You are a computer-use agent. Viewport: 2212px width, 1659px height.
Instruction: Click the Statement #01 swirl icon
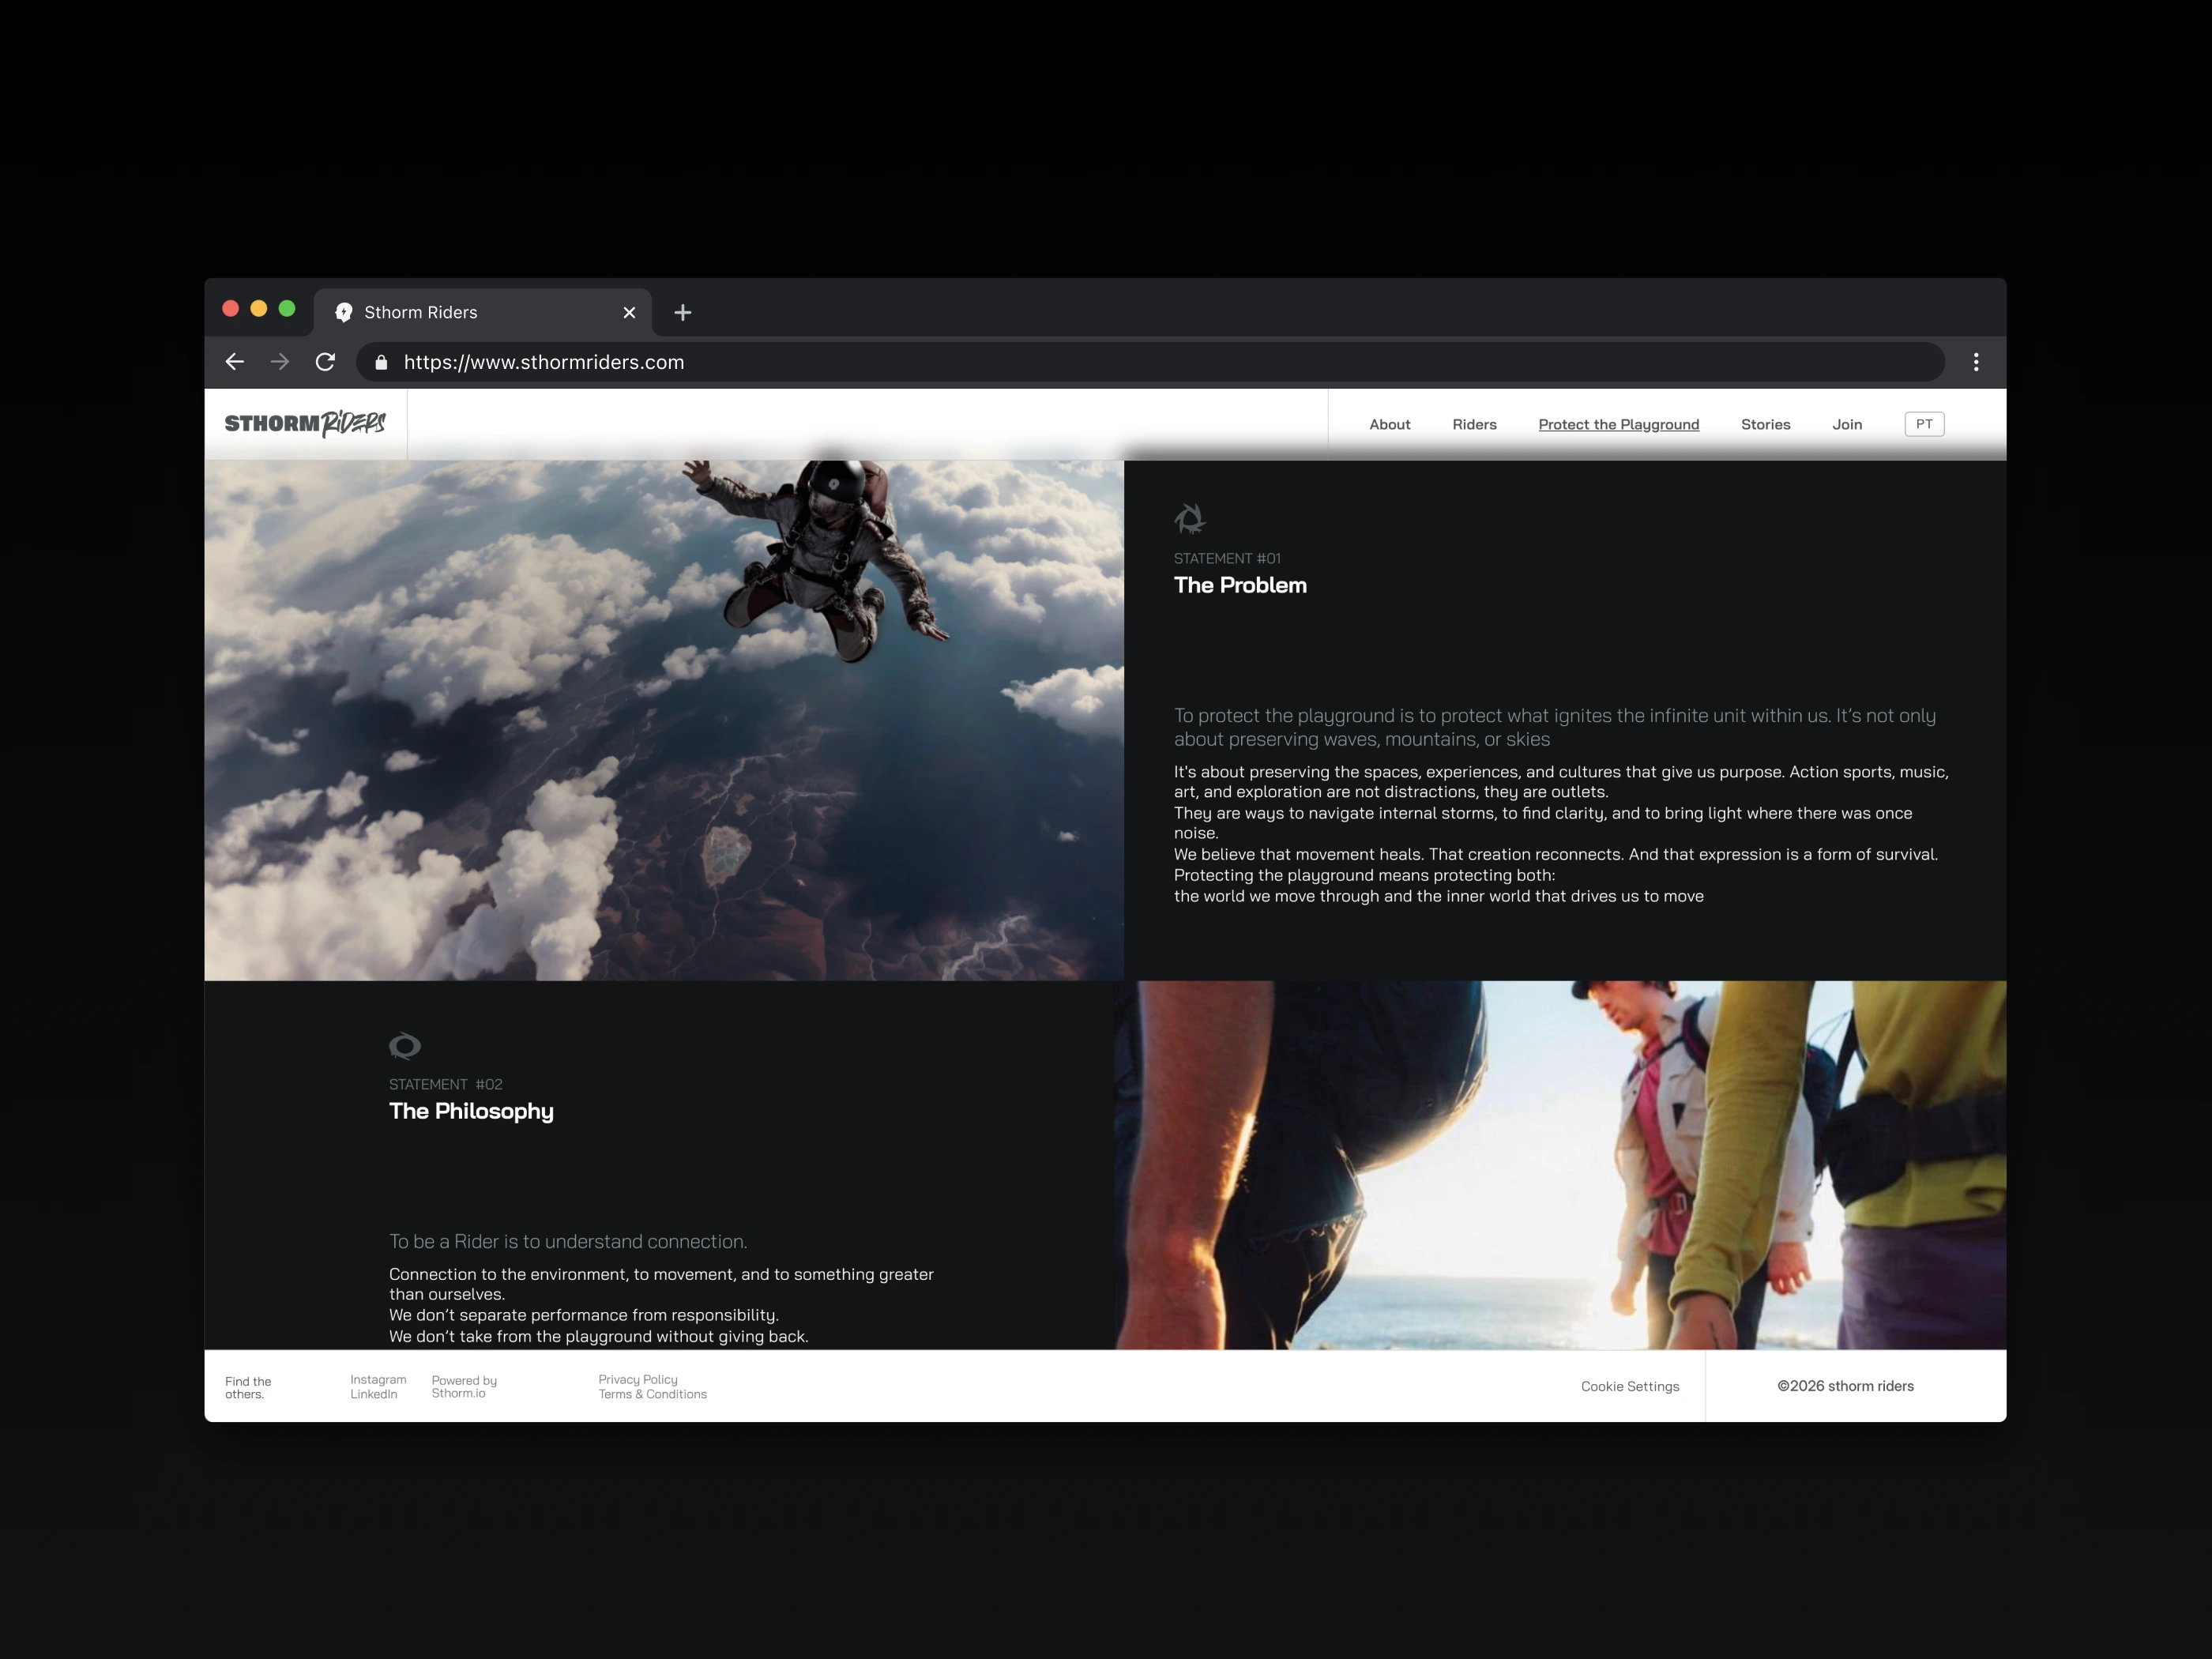(1190, 519)
